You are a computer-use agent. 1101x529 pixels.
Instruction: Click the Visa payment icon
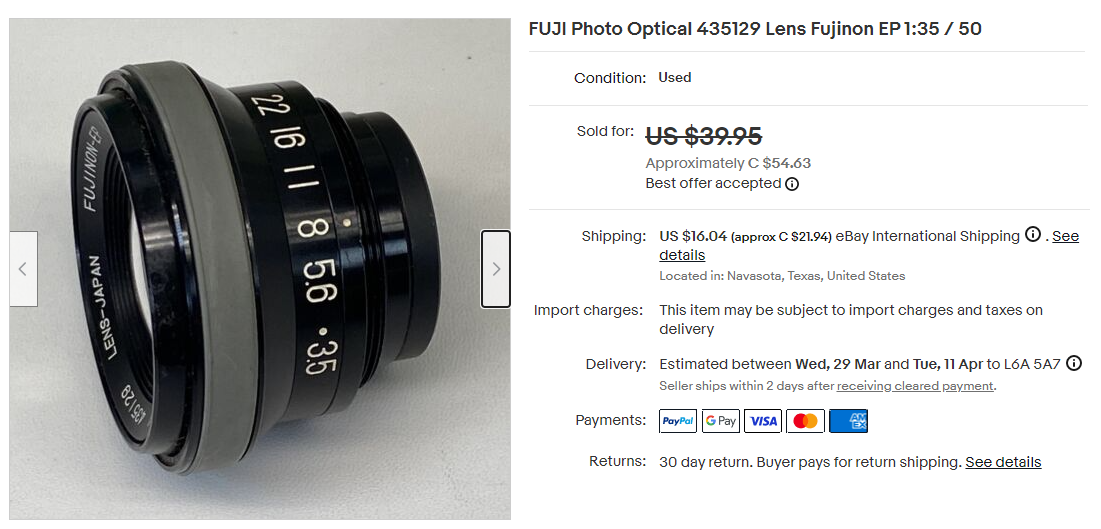763,421
